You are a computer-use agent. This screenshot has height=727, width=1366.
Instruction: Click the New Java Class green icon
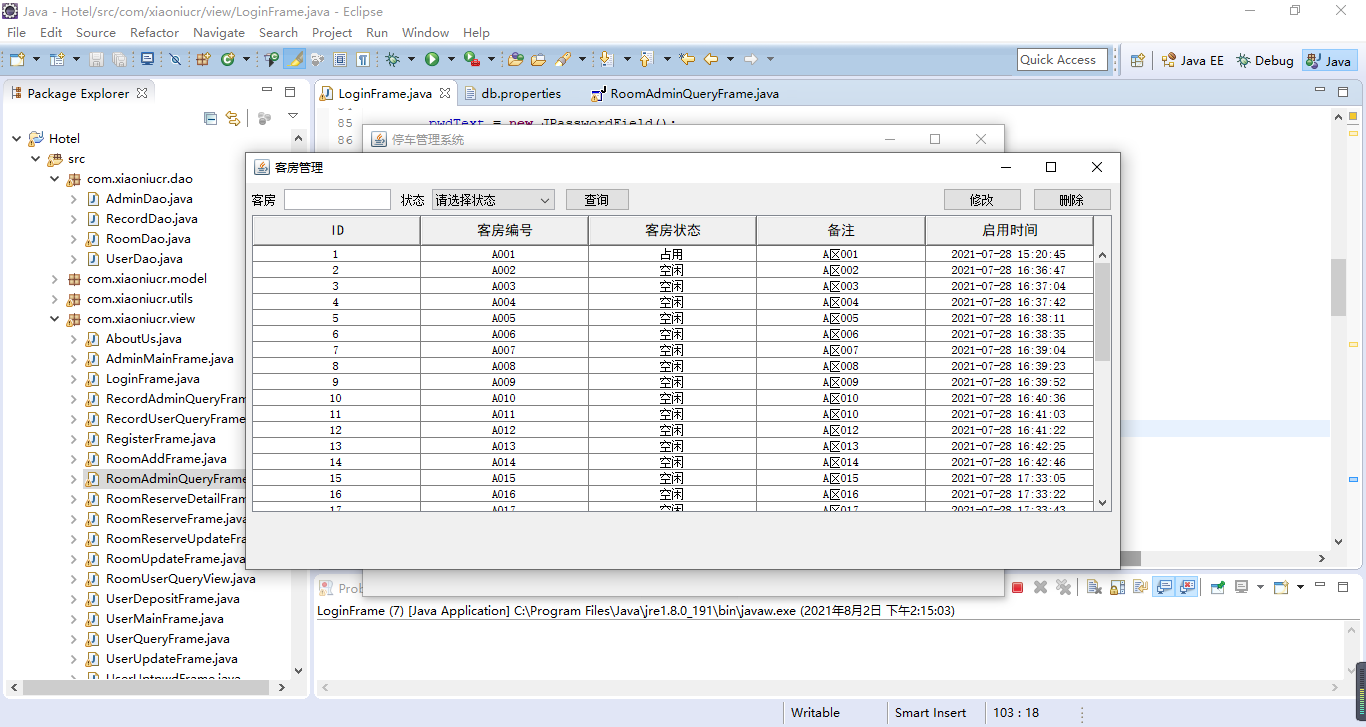[228, 60]
